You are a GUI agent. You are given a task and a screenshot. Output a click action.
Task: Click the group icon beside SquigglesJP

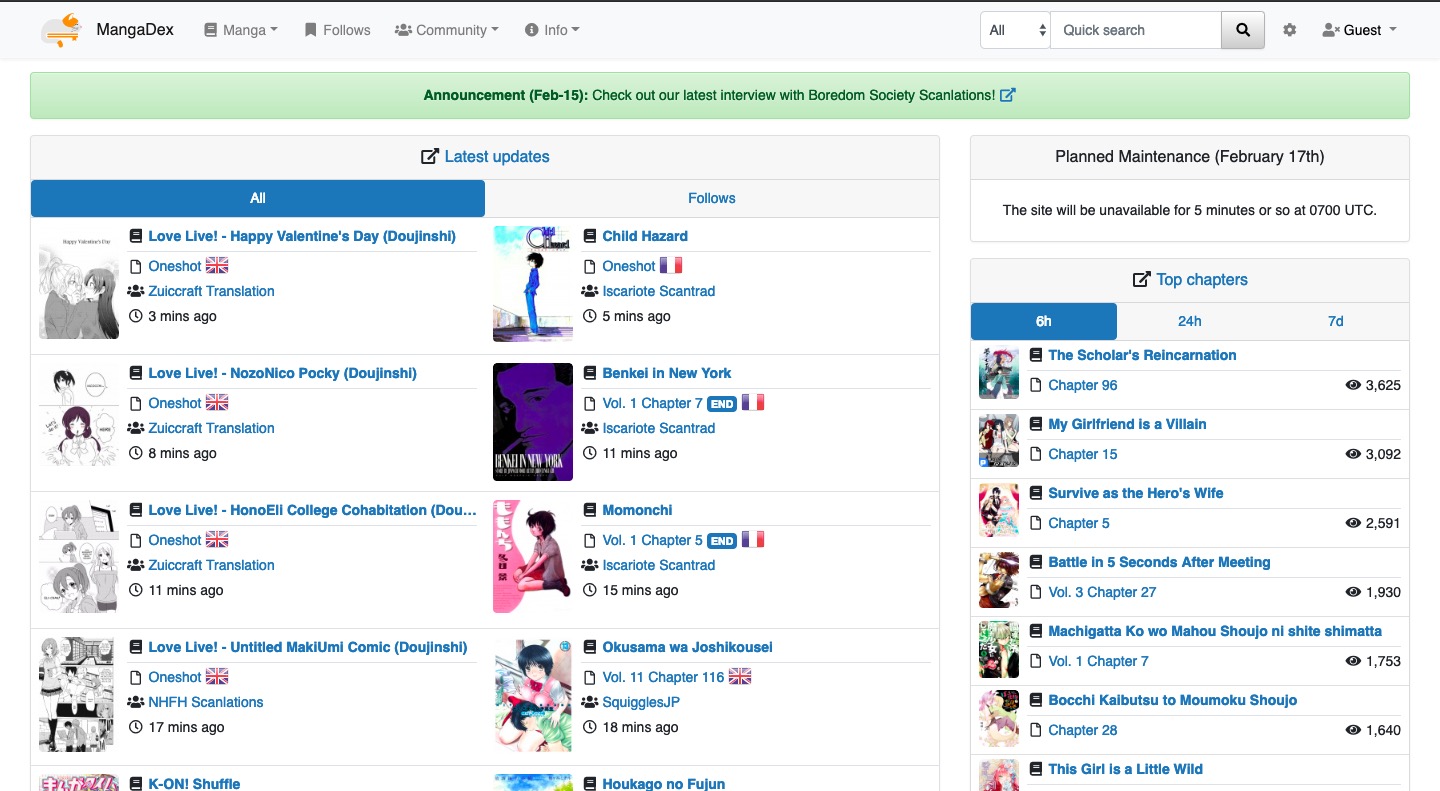point(590,702)
